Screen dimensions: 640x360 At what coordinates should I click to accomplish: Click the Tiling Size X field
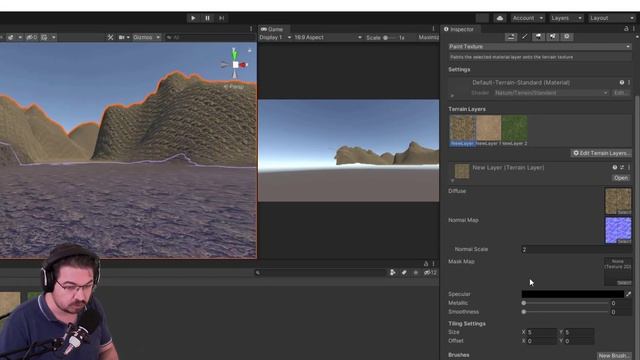tap(542, 332)
